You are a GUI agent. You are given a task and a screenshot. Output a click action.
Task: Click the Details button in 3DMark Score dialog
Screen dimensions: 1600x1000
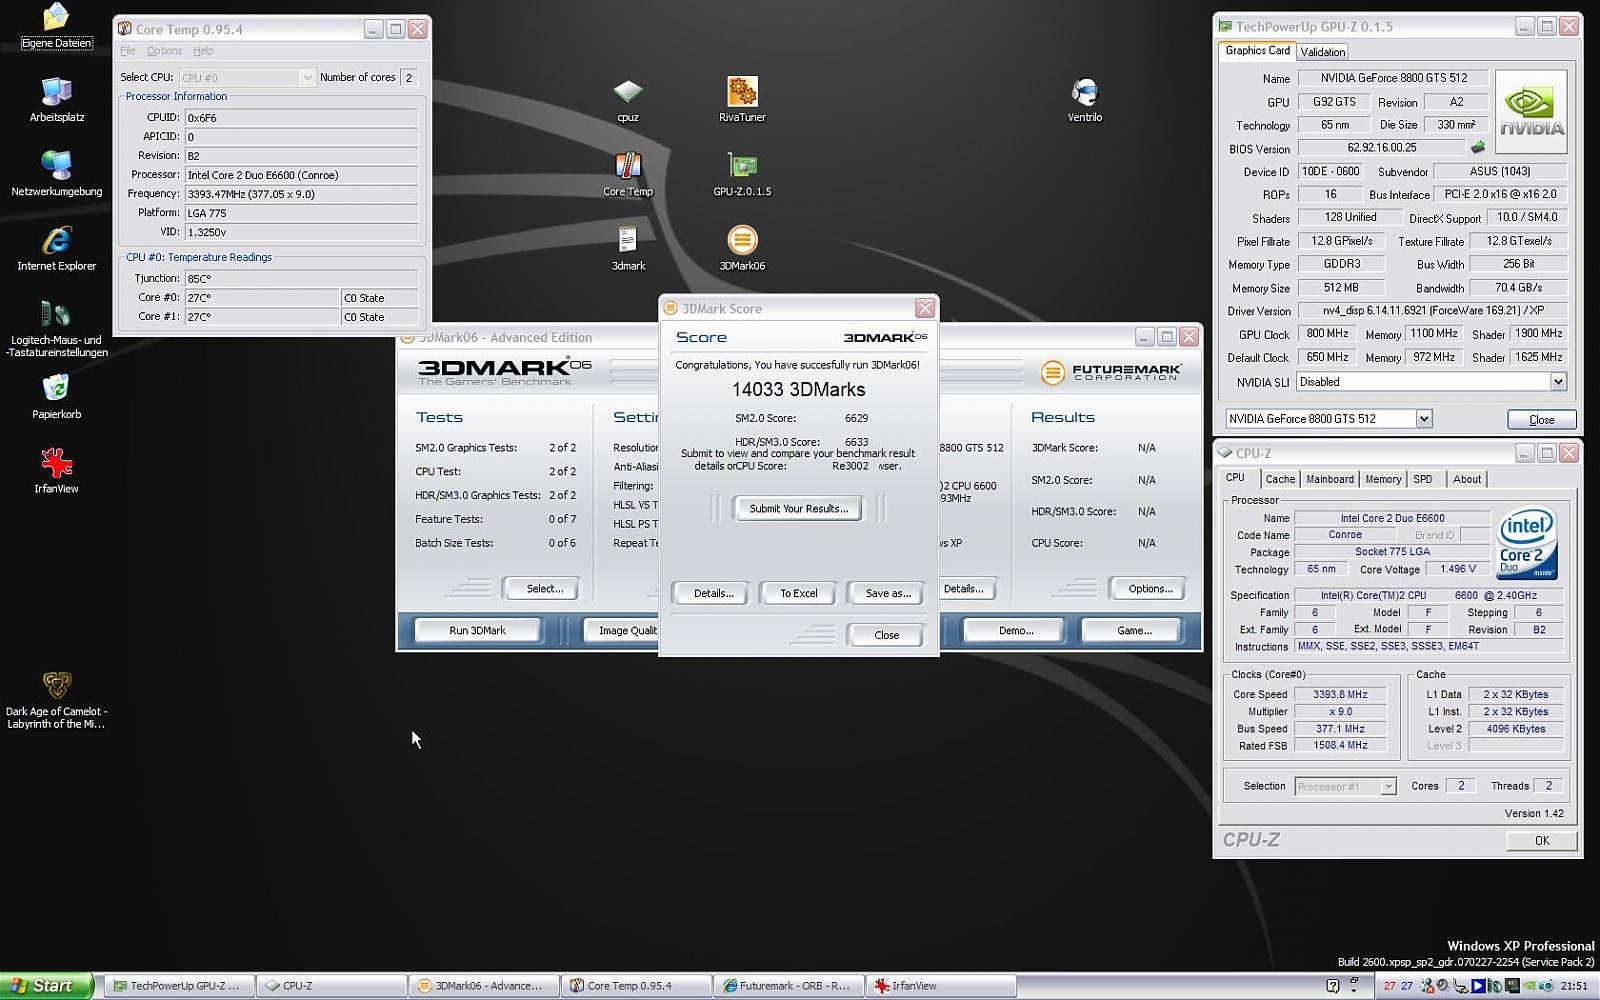click(714, 593)
